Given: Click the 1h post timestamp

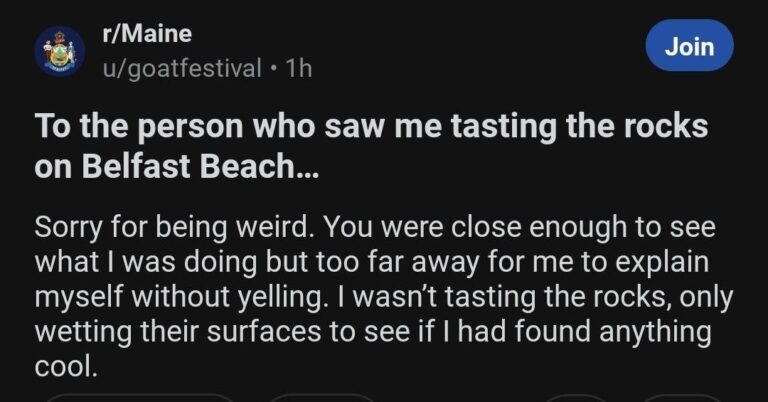Looking at the screenshot, I should (299, 68).
